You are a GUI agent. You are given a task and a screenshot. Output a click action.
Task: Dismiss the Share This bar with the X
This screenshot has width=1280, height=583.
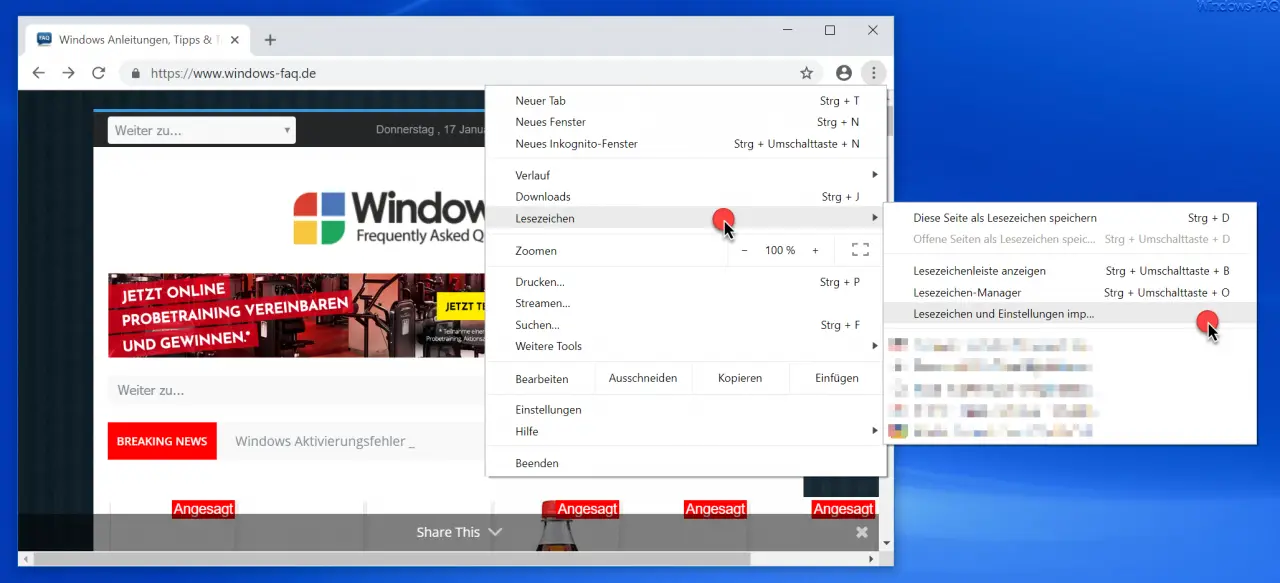(862, 532)
